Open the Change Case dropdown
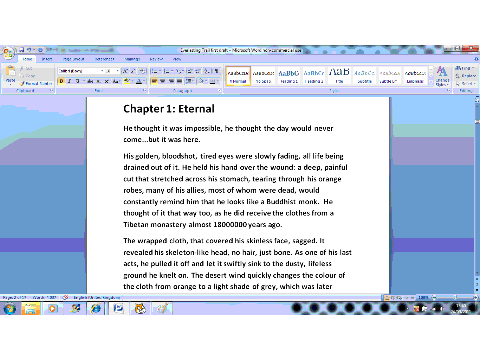 click(x=116, y=81)
